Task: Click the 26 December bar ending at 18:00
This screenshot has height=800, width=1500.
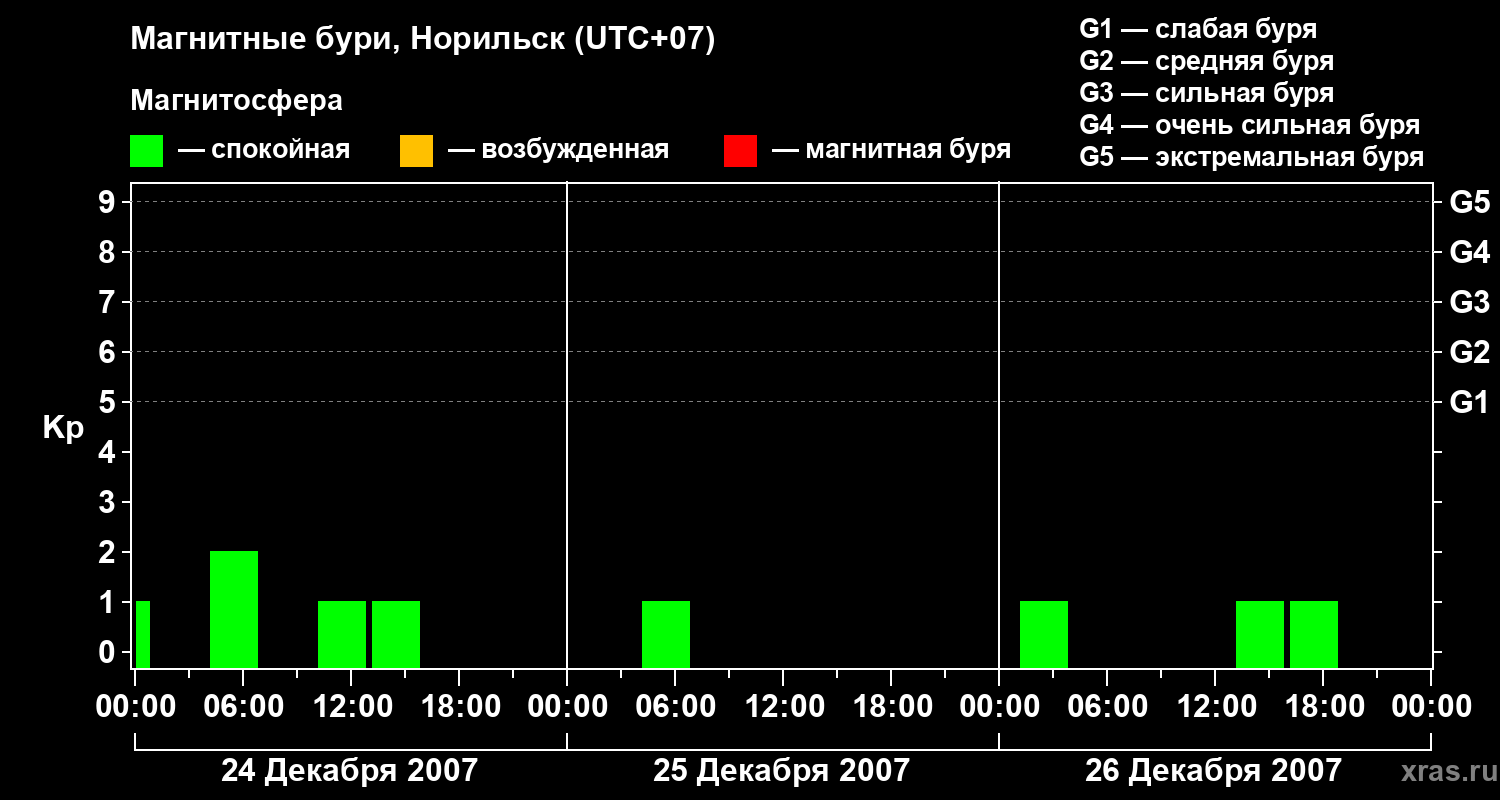Action: pos(1314,634)
